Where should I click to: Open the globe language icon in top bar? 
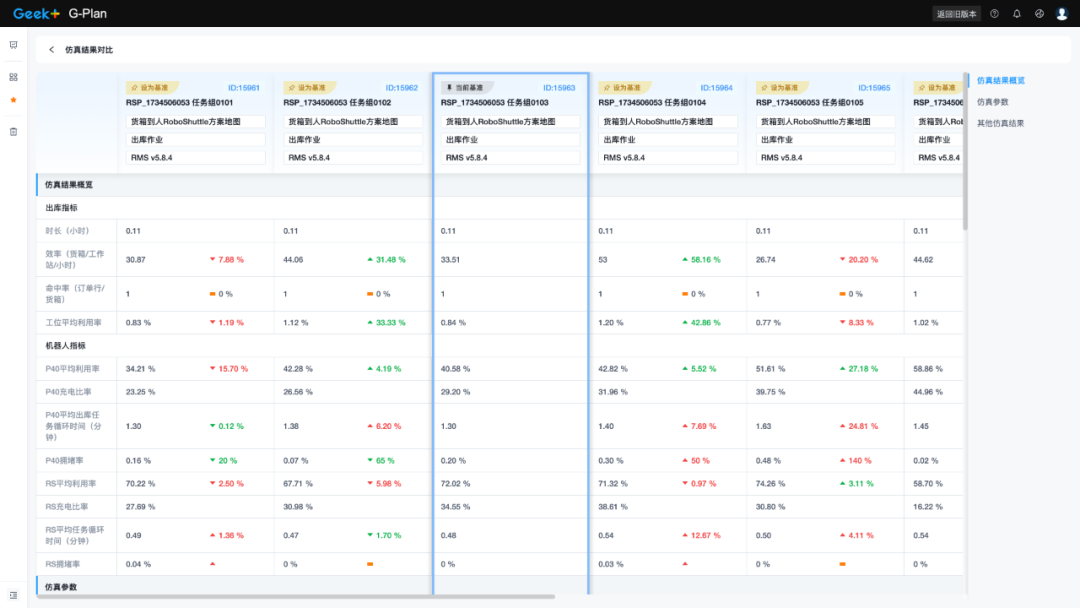pos(1039,13)
